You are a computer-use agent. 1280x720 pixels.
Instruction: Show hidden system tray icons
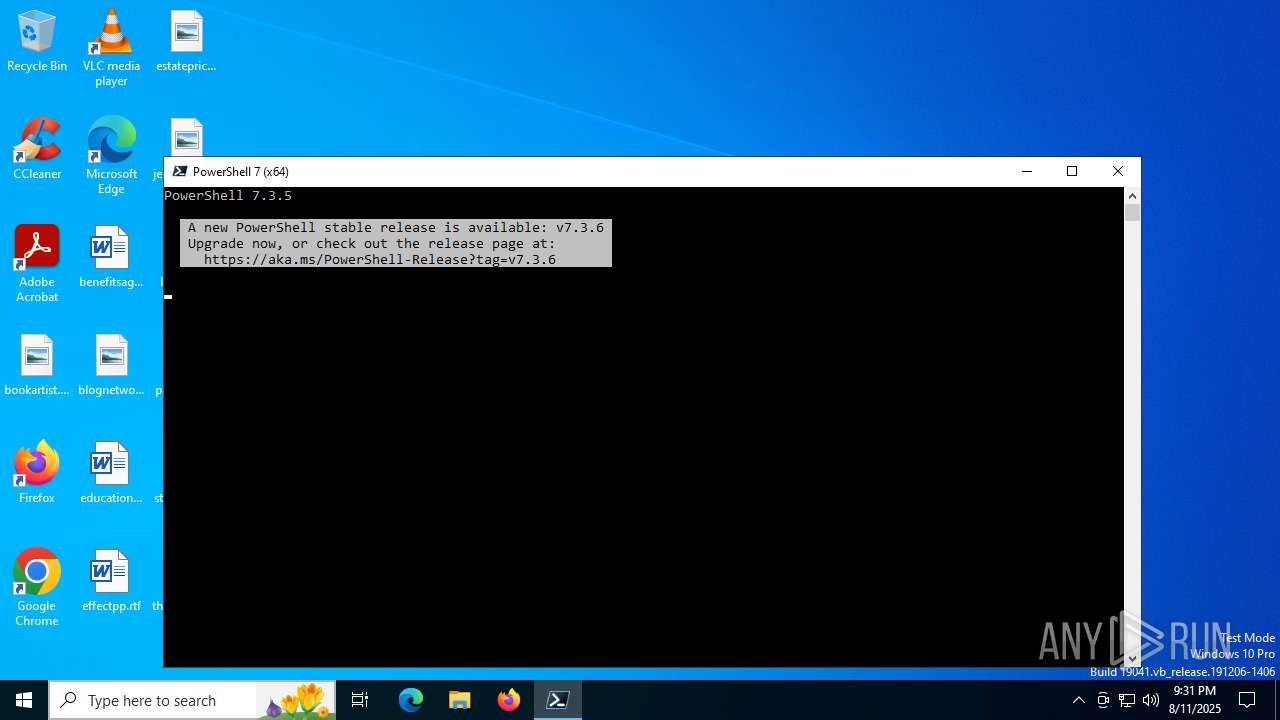point(1078,700)
